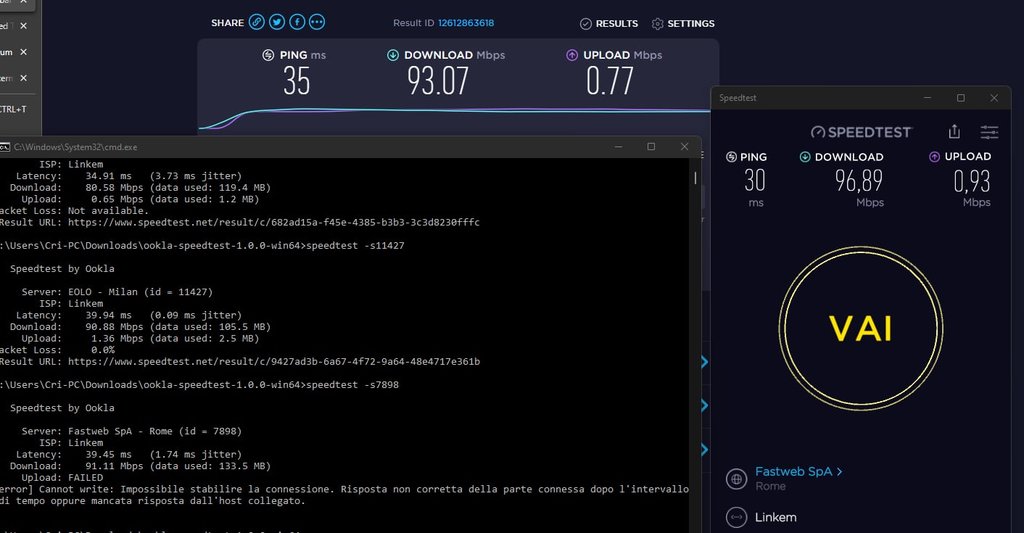Click the web download value 93.07

pos(438,81)
